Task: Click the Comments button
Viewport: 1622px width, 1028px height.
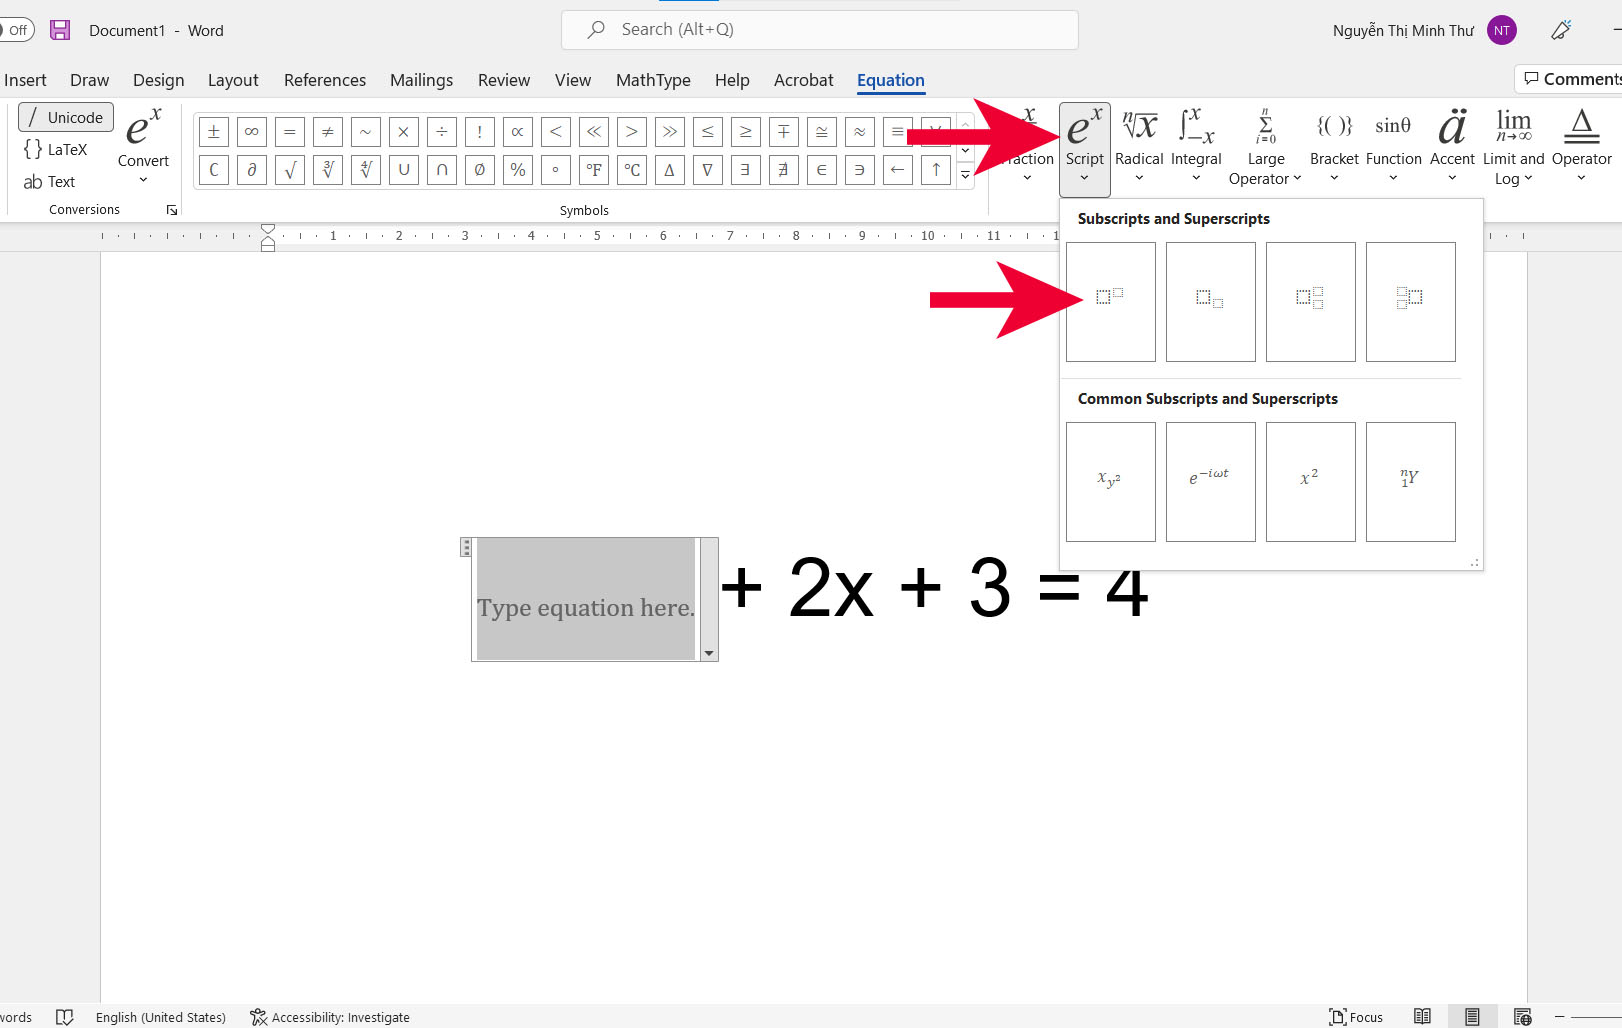Action: pos(1570,79)
